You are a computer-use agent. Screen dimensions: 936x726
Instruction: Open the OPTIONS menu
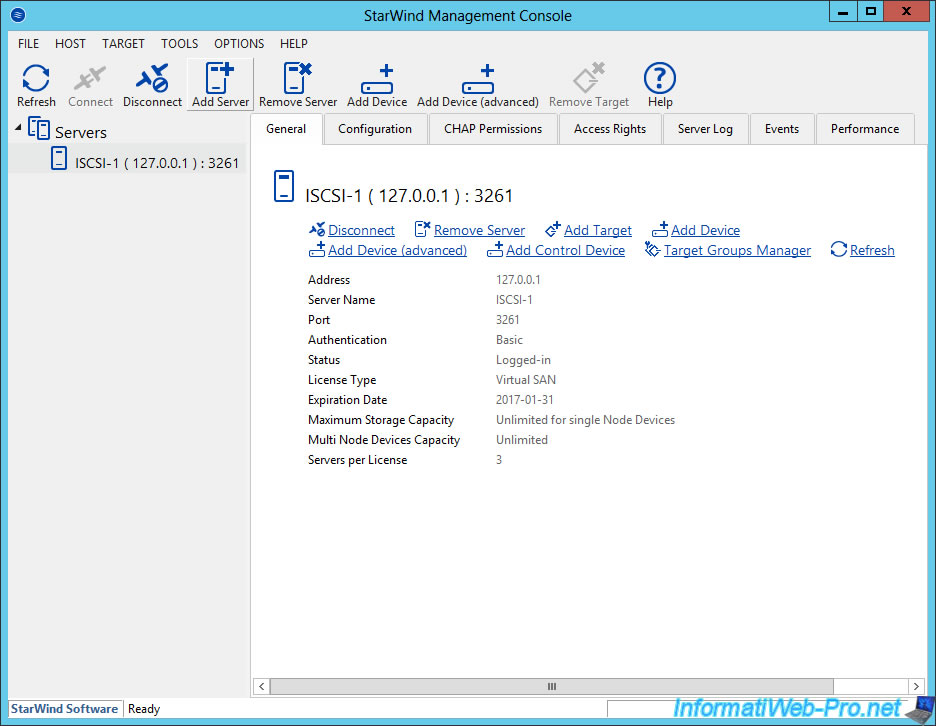(x=239, y=44)
